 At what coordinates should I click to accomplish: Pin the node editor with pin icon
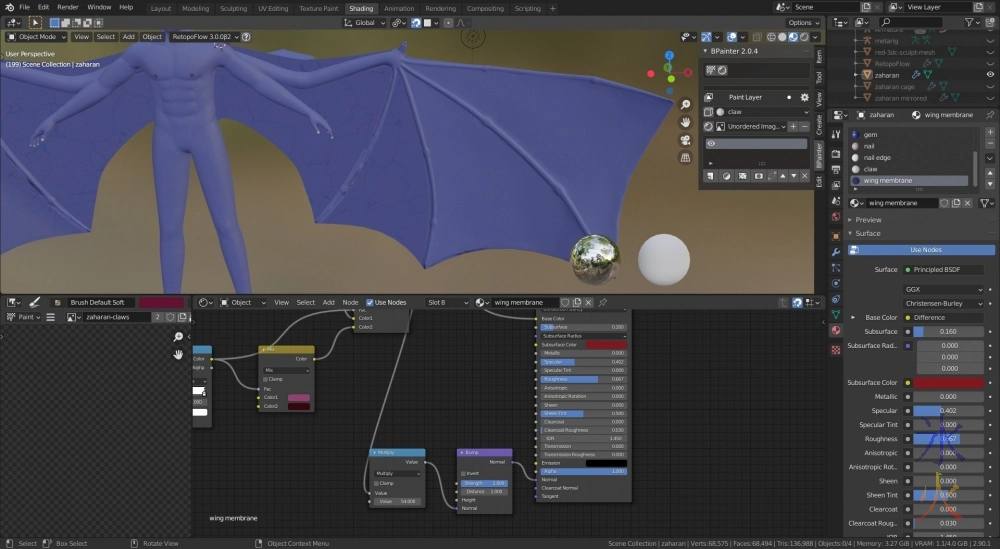[603, 302]
